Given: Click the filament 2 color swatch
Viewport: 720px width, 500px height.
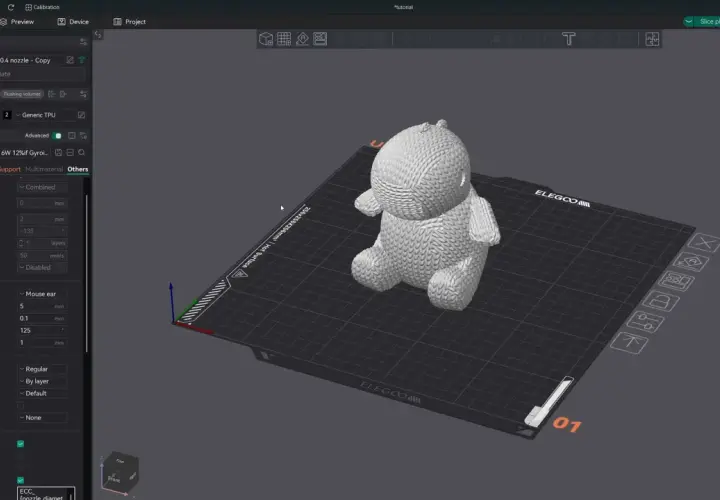Looking at the screenshot, I should 7,115.
